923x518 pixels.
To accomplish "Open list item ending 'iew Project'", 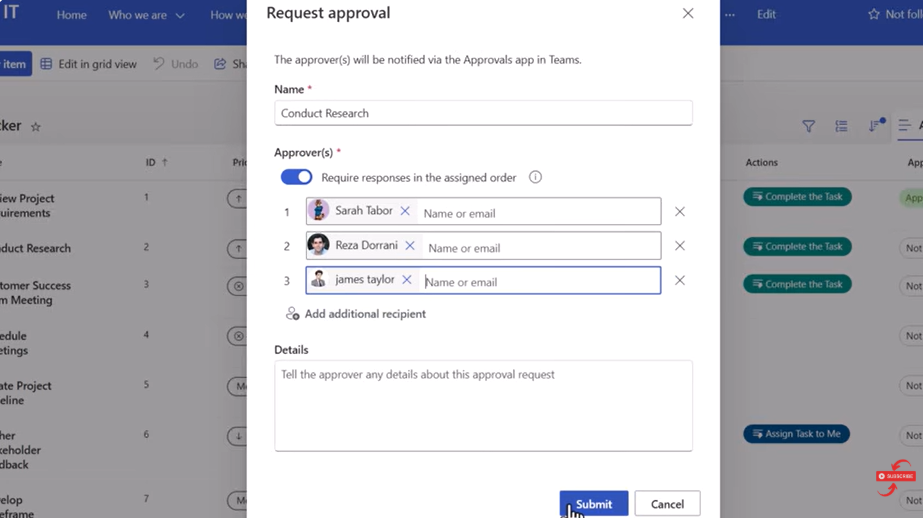I will (27, 205).
